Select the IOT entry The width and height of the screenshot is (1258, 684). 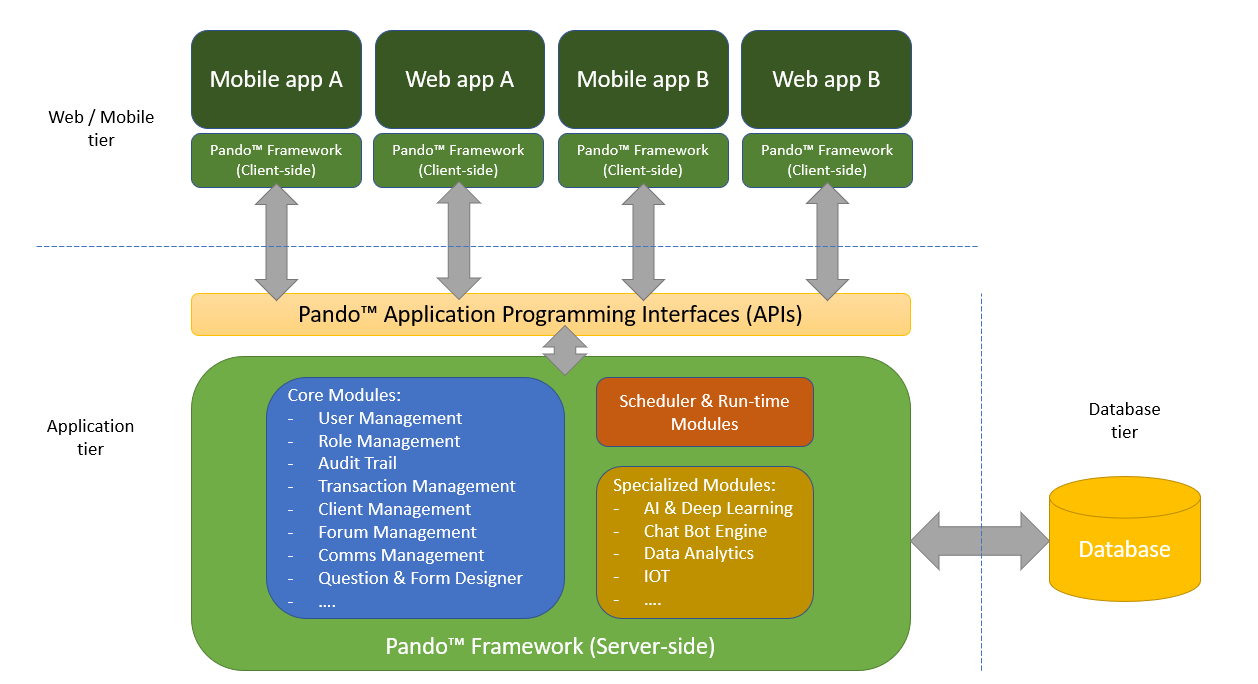click(x=656, y=576)
